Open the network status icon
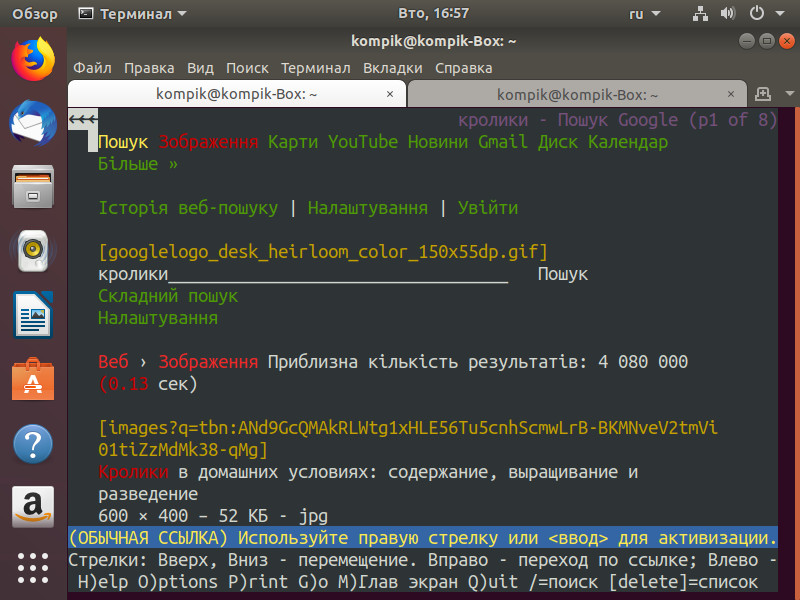This screenshot has width=800, height=600. 700,14
